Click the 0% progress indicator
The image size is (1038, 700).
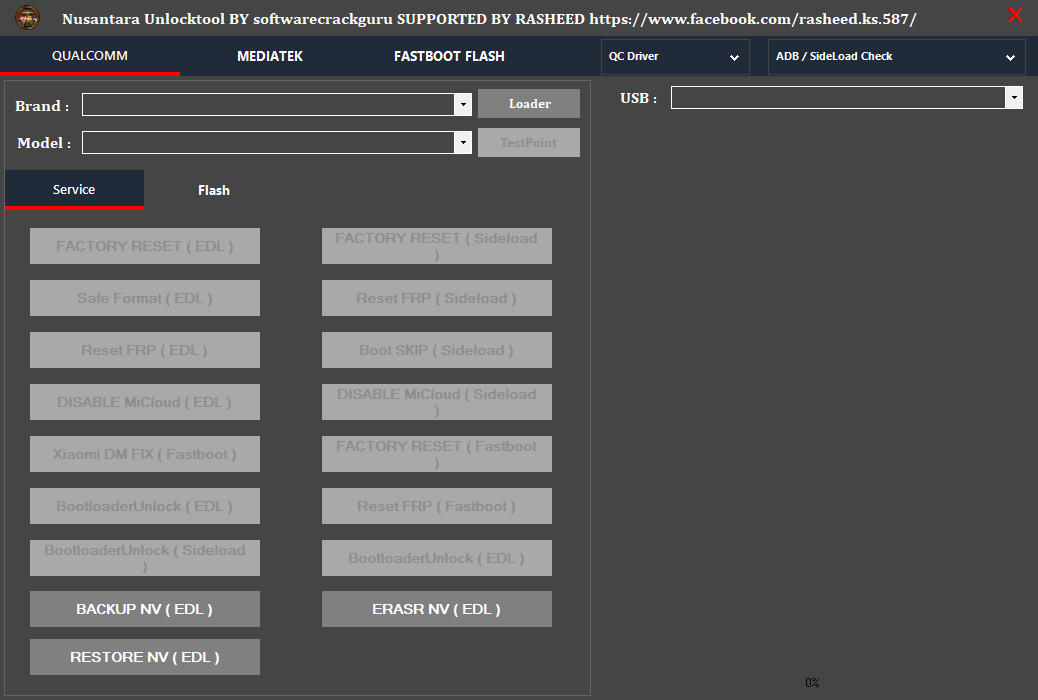(x=811, y=682)
